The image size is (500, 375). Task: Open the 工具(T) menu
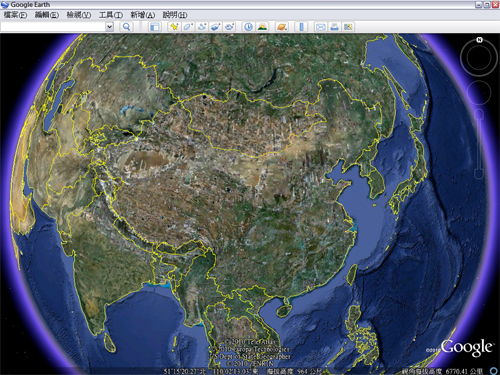pos(111,15)
